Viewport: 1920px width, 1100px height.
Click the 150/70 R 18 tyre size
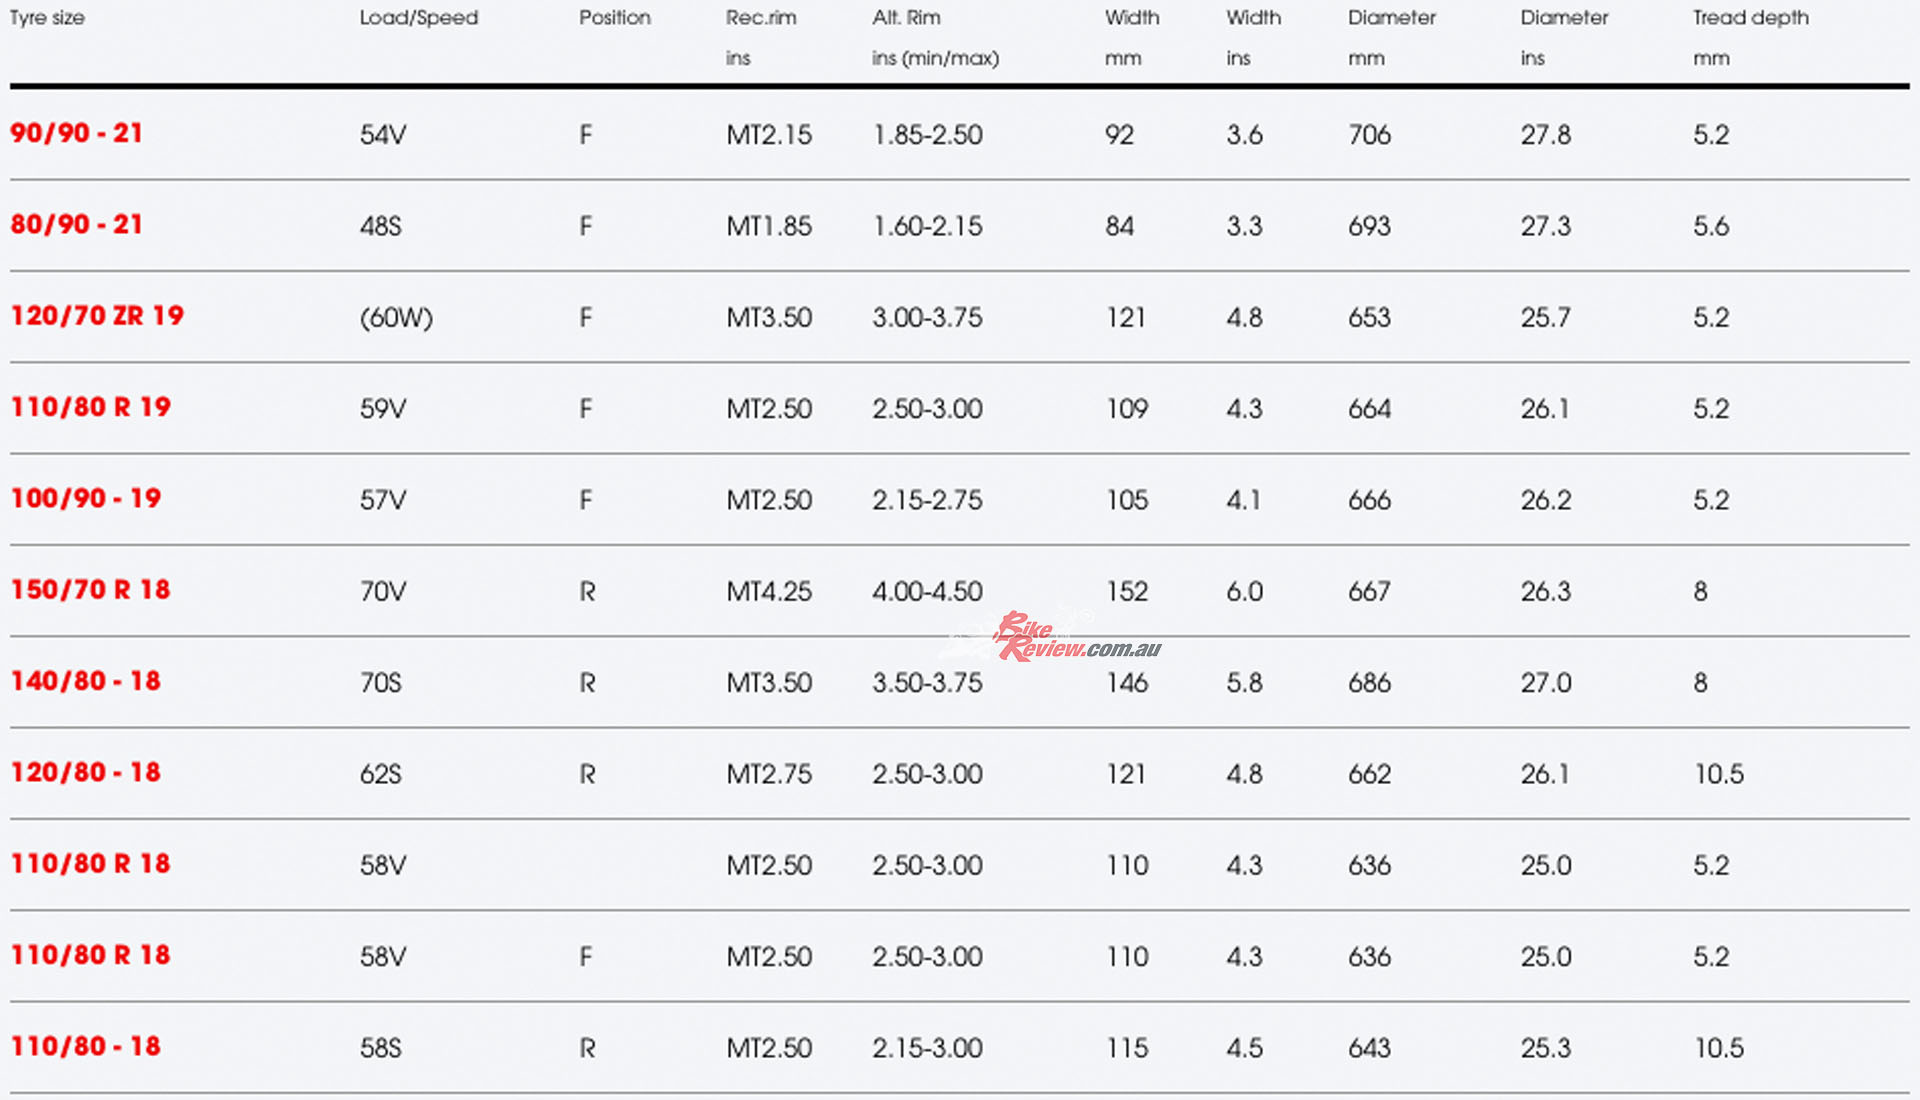point(90,590)
